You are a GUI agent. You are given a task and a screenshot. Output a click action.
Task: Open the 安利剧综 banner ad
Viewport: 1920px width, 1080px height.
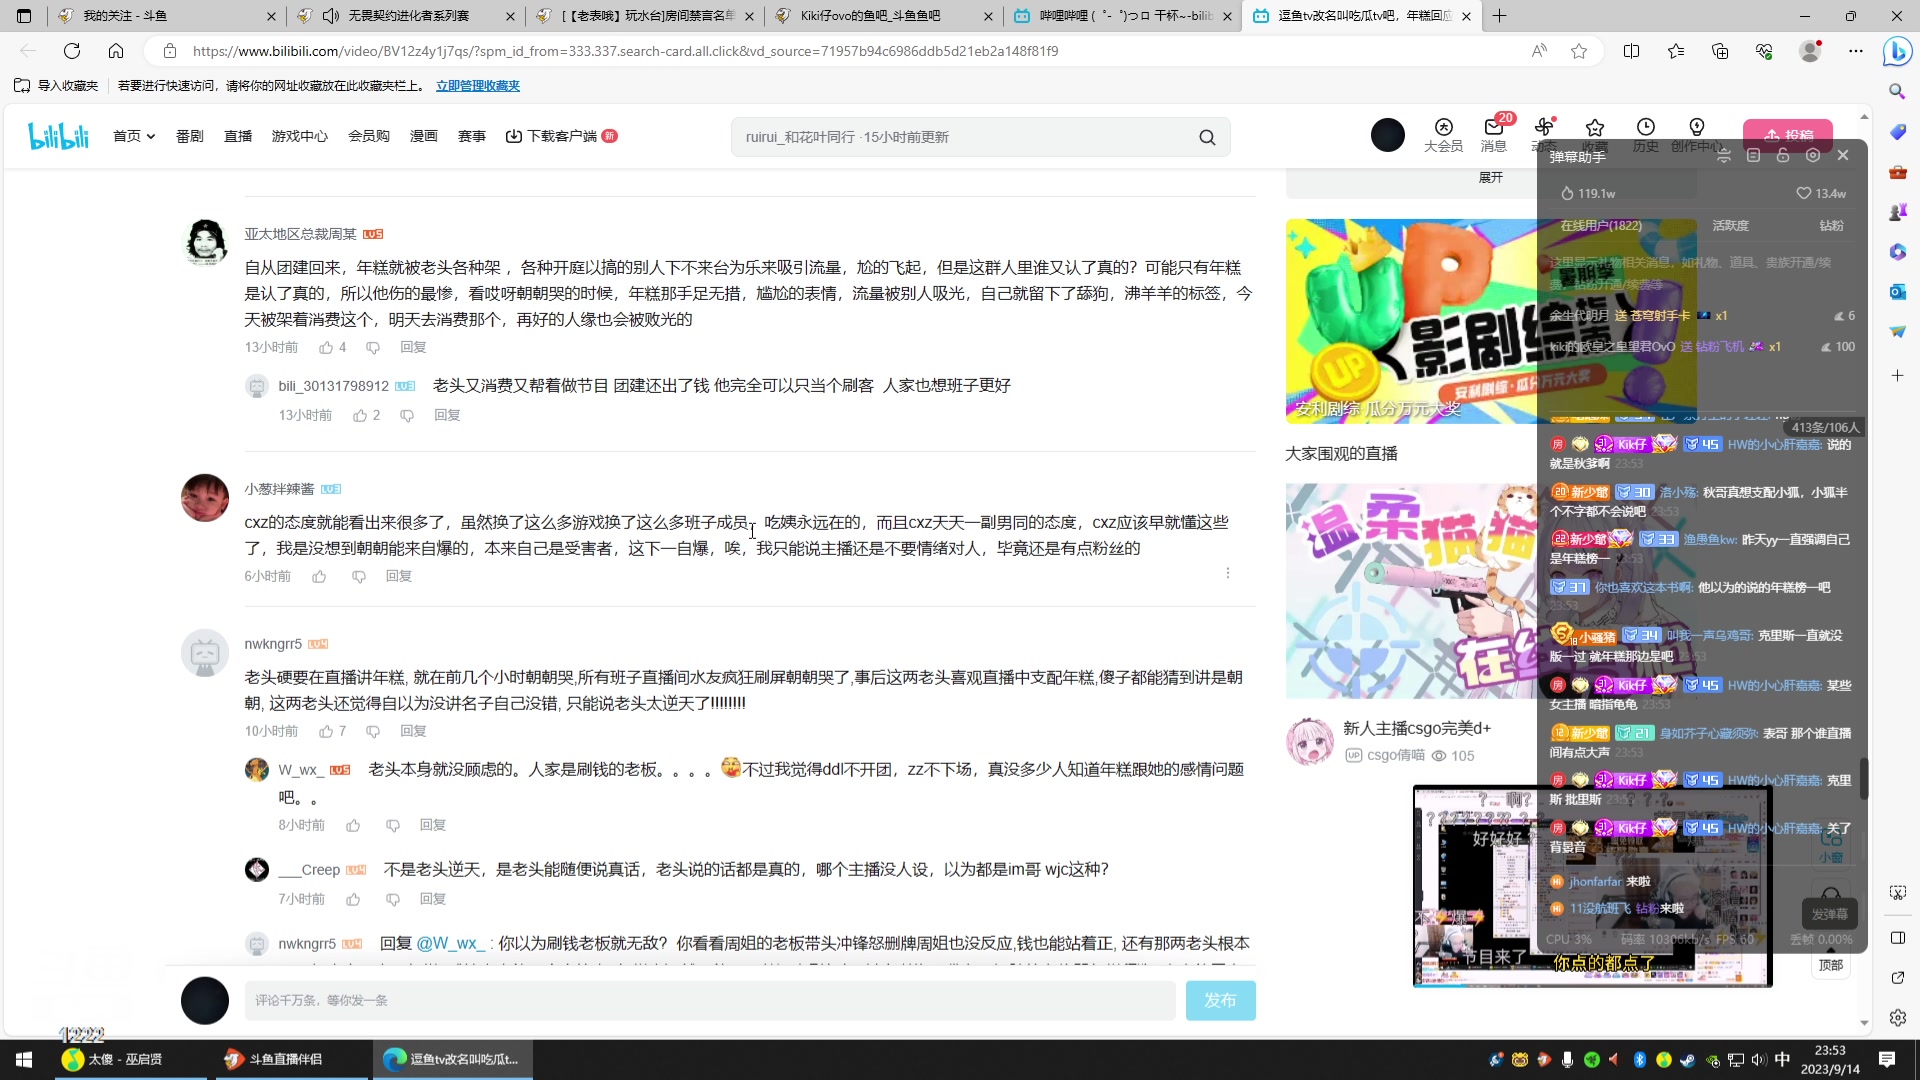point(1411,321)
